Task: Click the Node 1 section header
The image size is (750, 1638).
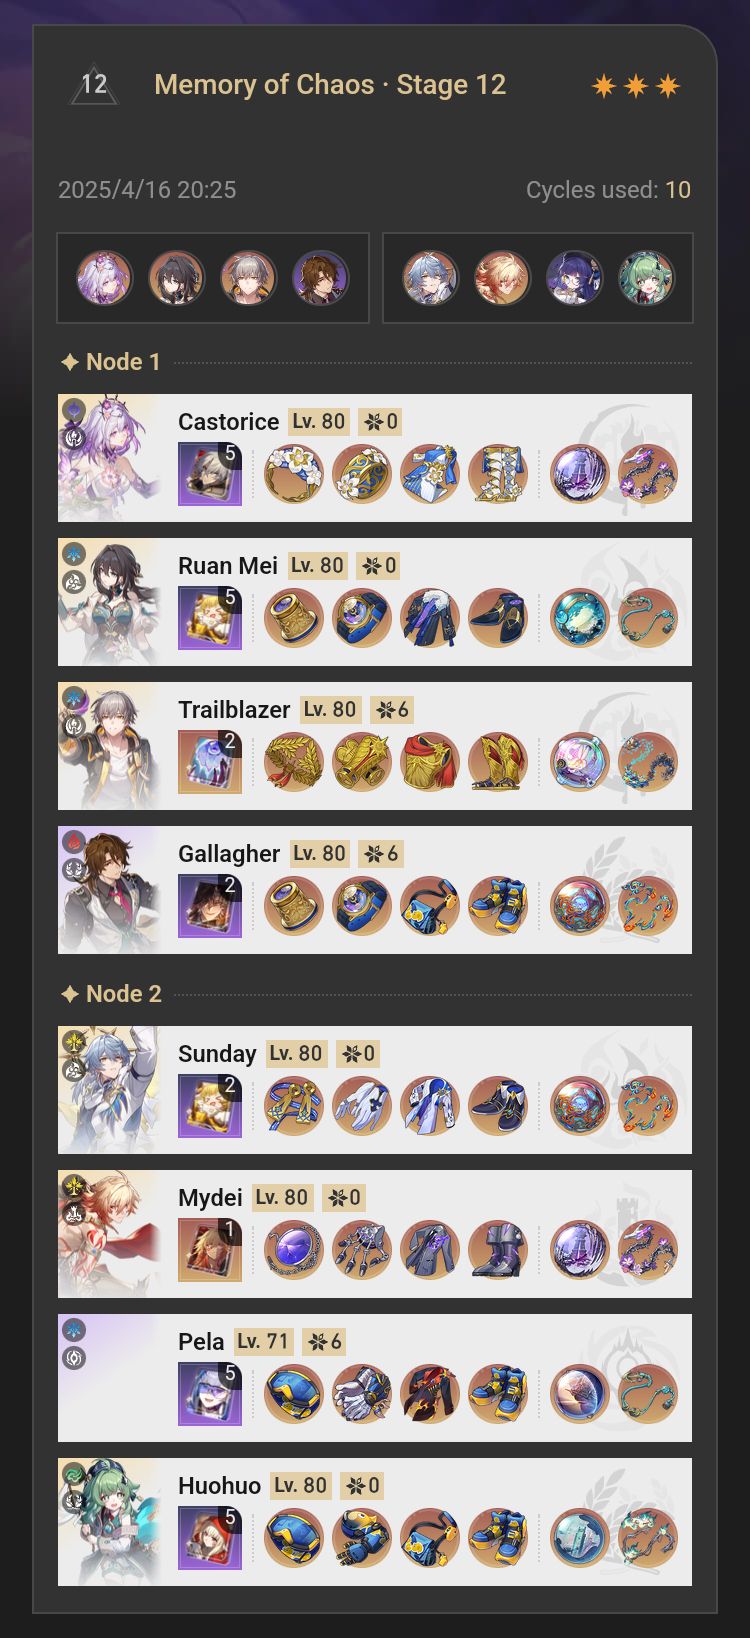Action: pyautogui.click(x=111, y=362)
